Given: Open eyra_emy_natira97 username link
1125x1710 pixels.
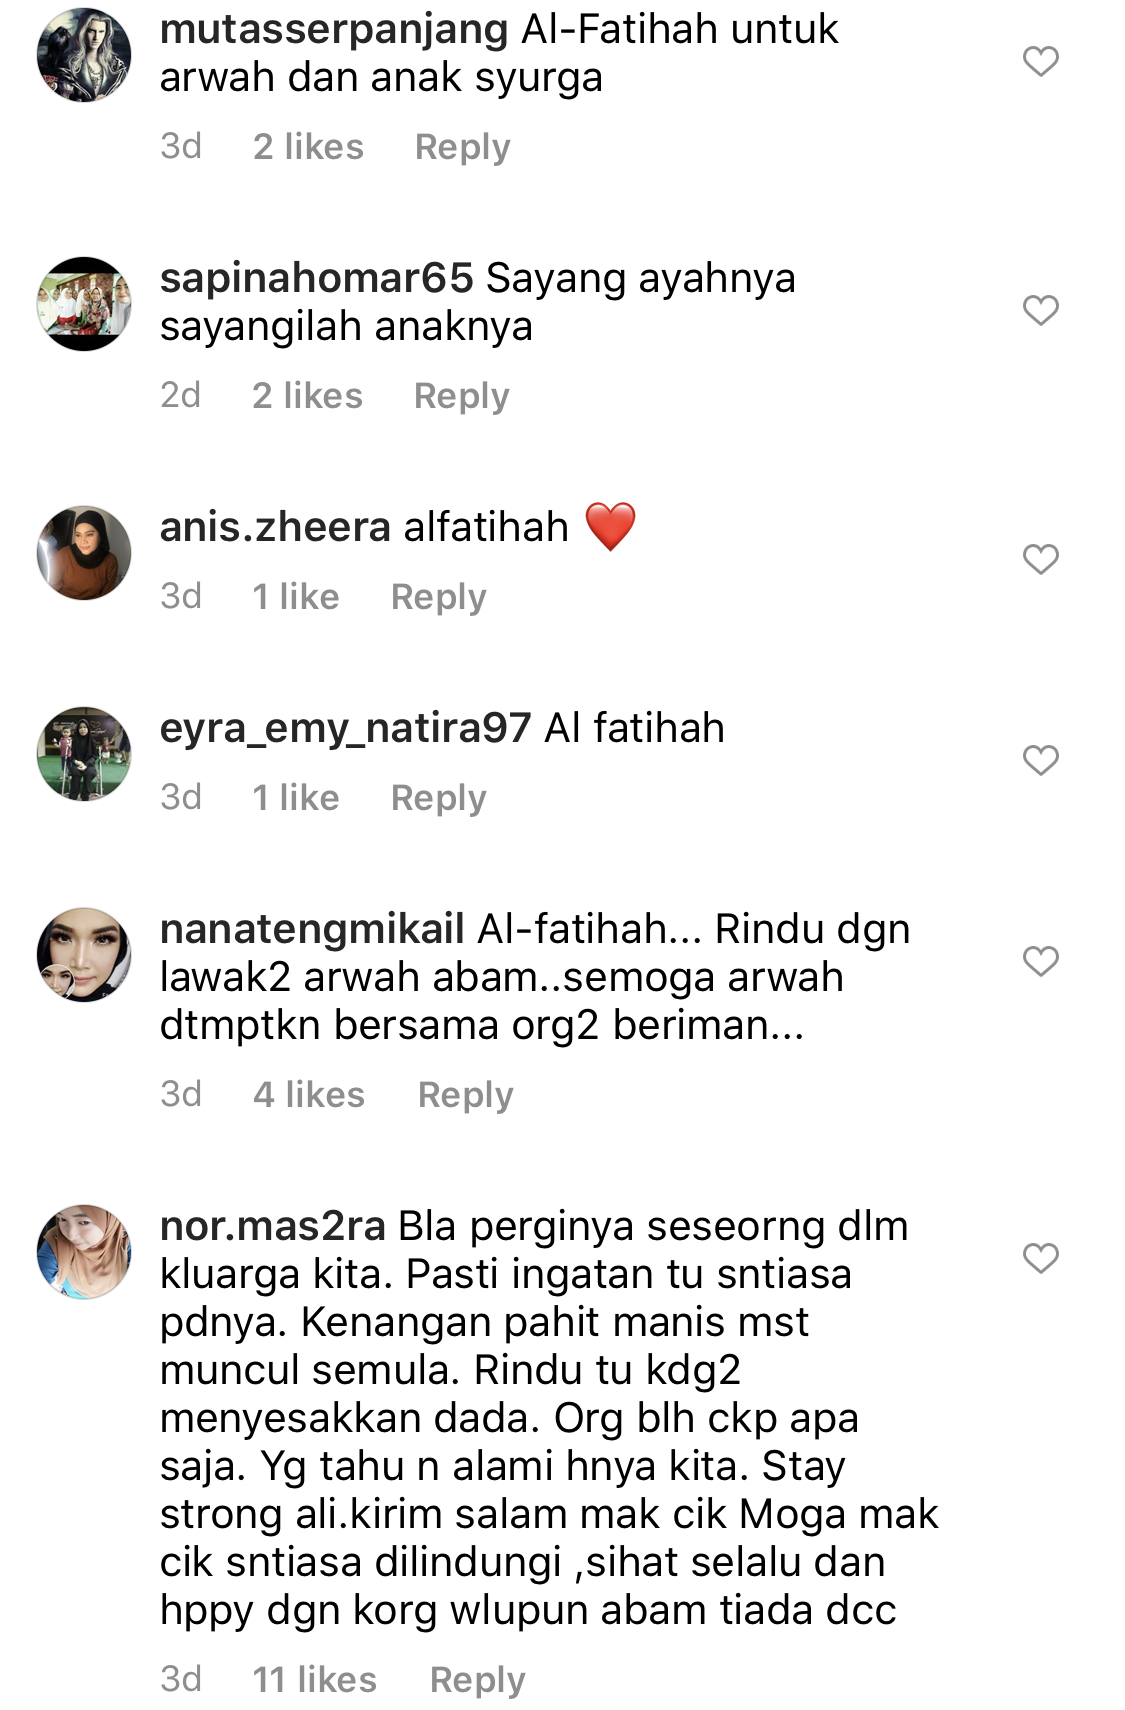Looking at the screenshot, I should (345, 729).
